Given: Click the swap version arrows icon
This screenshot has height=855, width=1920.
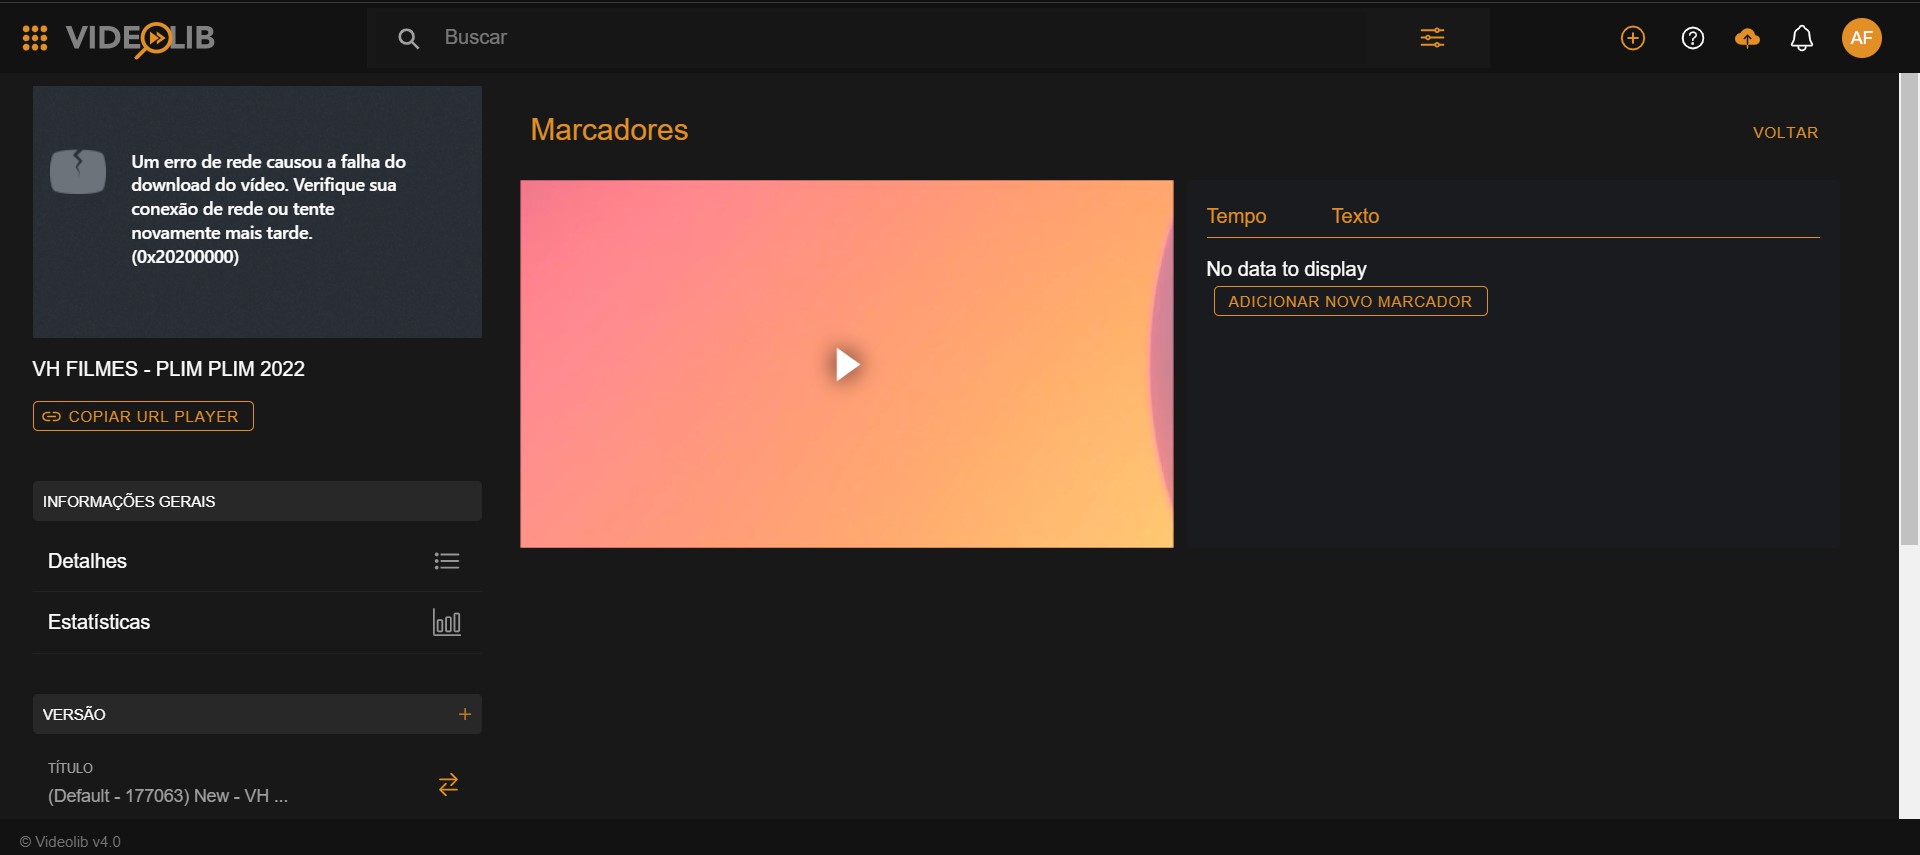Looking at the screenshot, I should click(448, 784).
